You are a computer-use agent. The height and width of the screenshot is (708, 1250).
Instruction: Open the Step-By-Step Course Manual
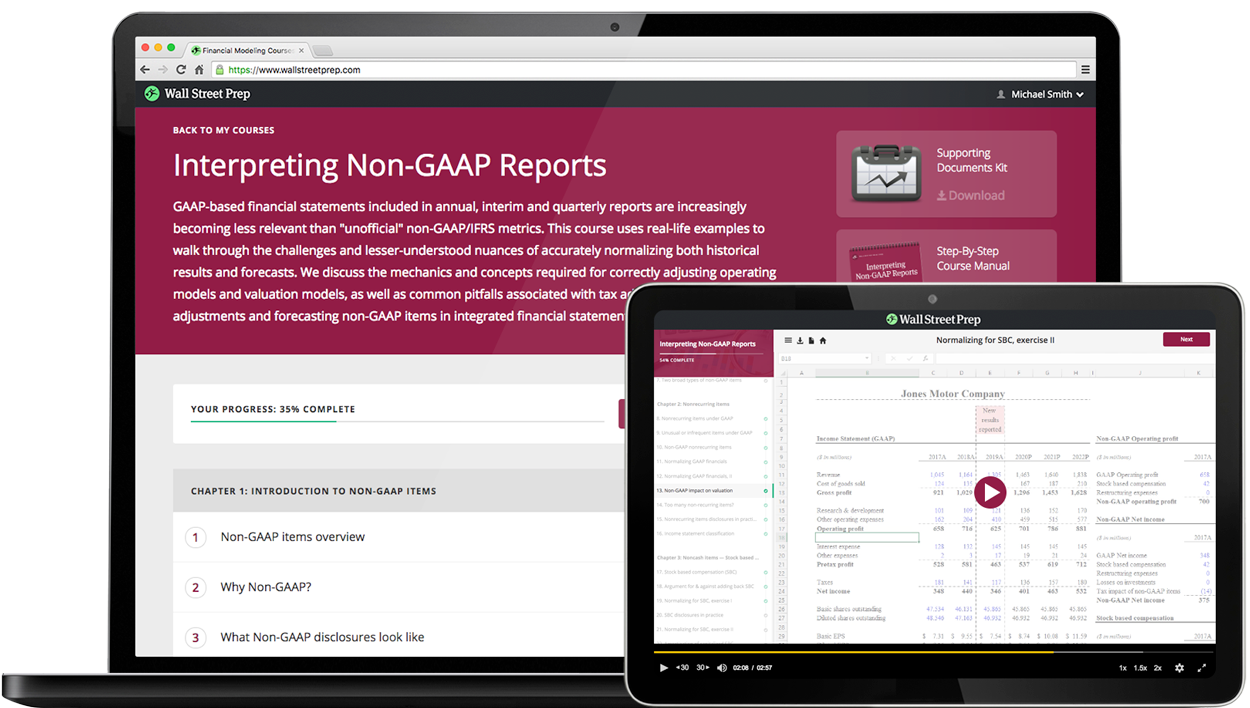(973, 259)
